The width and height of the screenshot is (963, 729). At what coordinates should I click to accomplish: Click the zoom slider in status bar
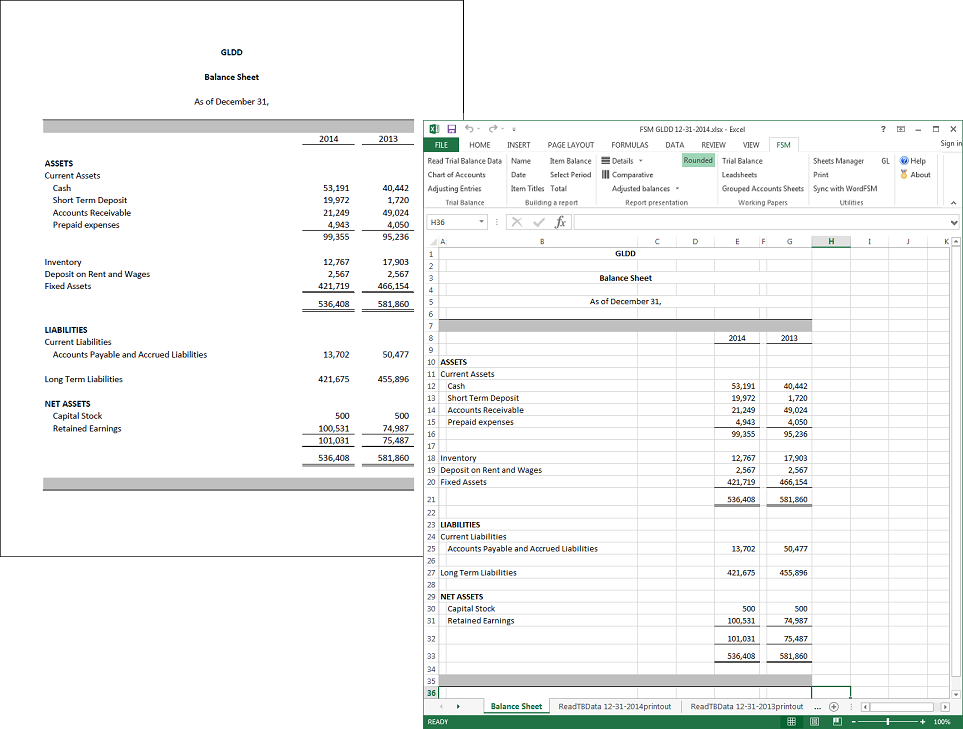tap(888, 722)
